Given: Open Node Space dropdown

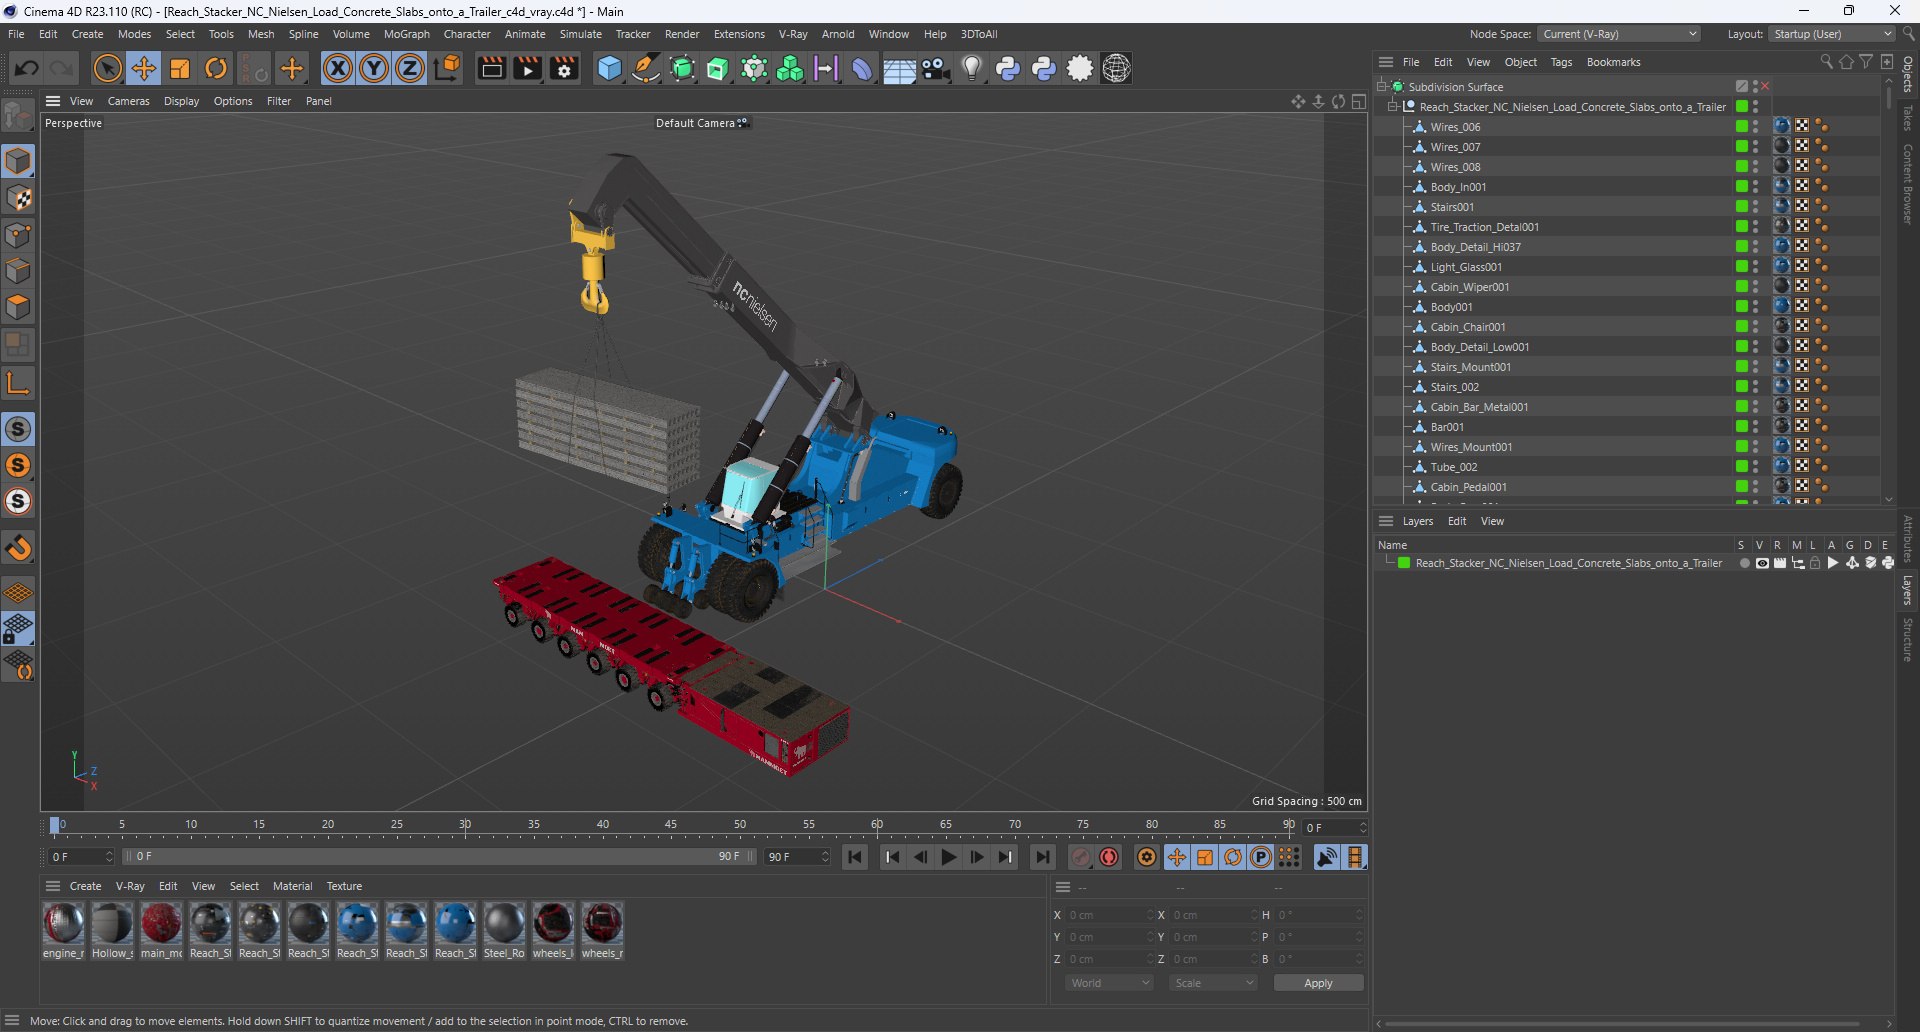Looking at the screenshot, I should click(1619, 34).
